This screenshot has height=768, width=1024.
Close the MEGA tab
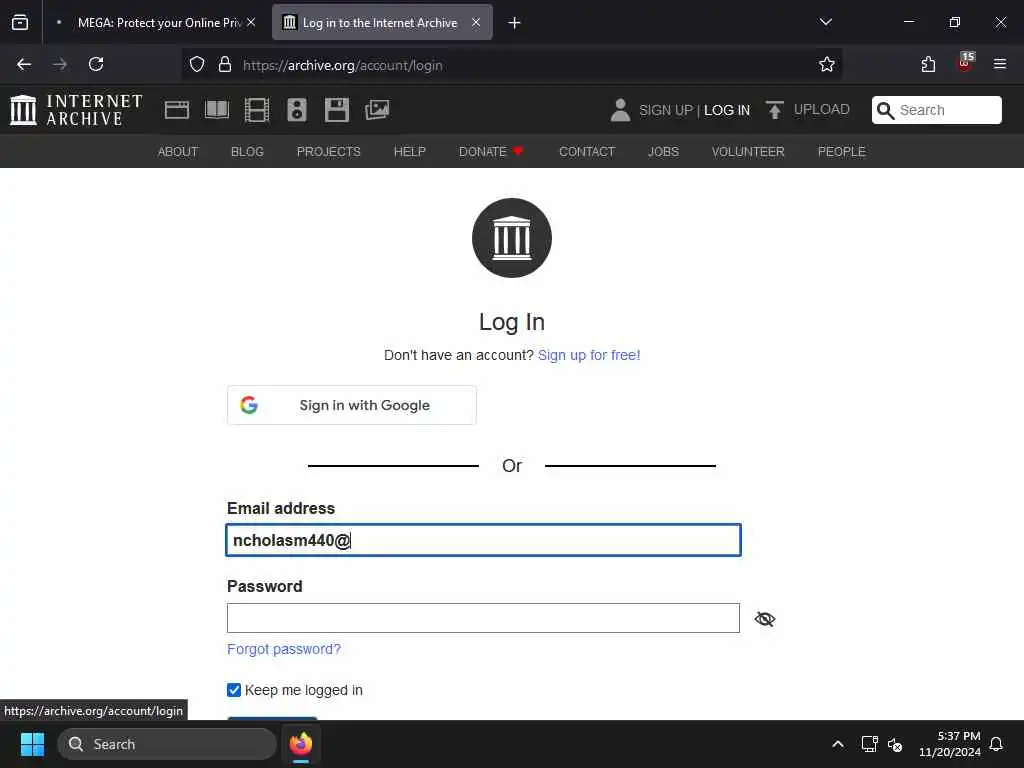coord(251,22)
